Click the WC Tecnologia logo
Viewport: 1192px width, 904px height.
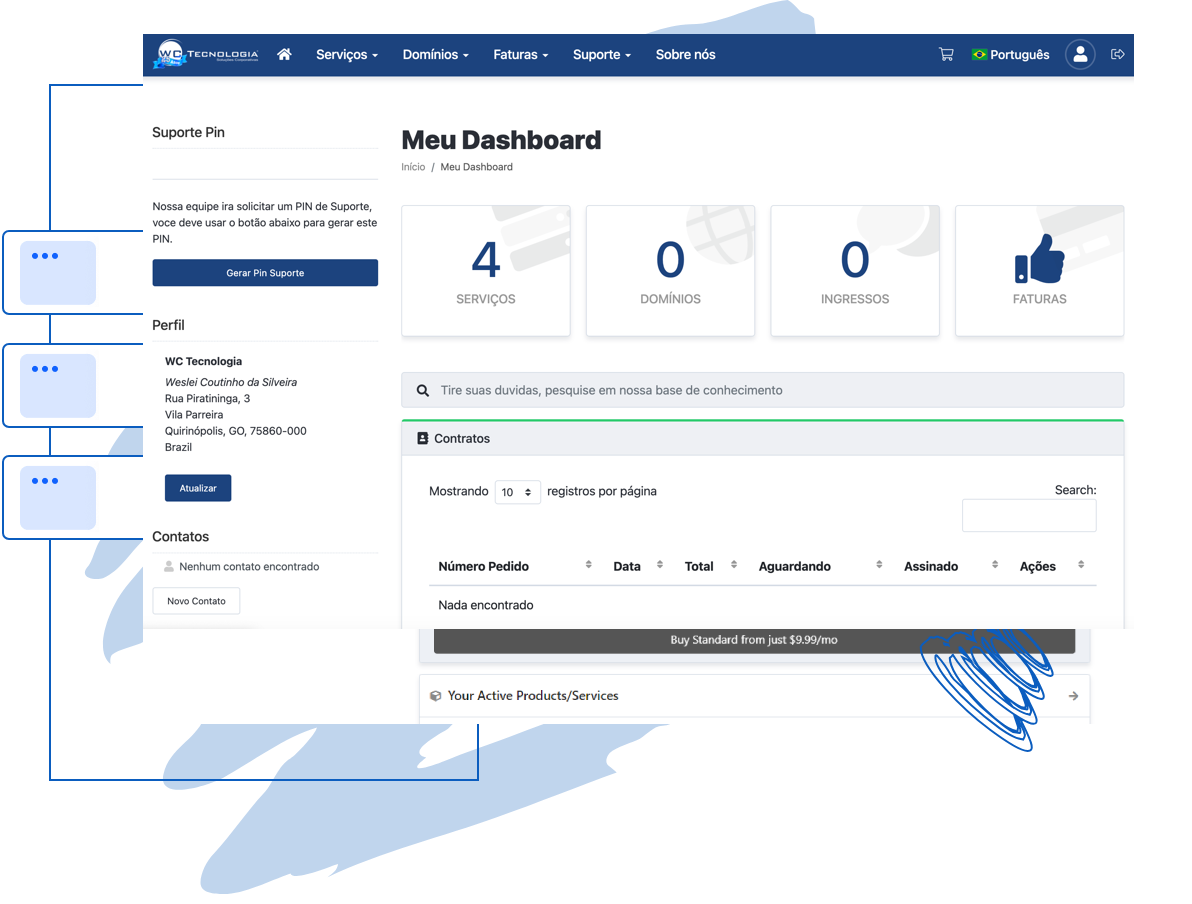[x=206, y=55]
